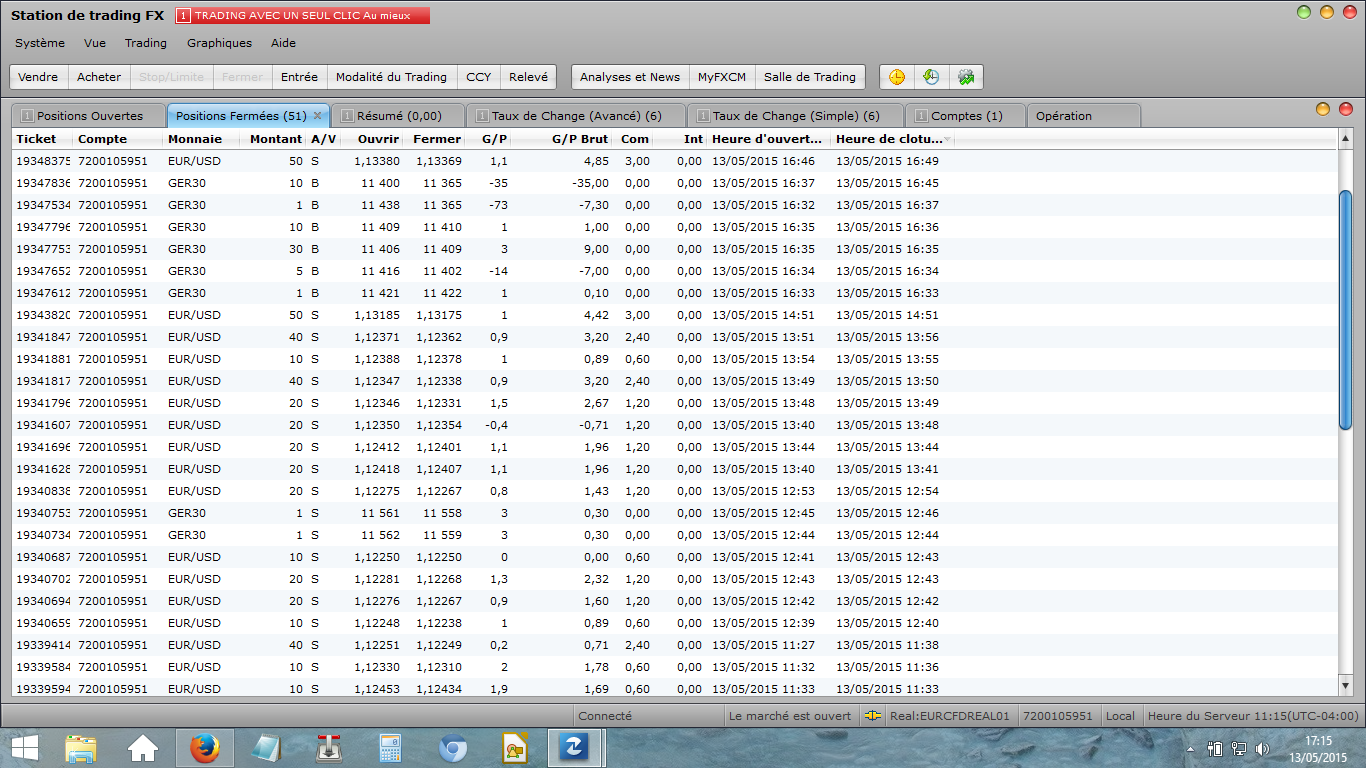Click the Analyses et News button
Screen dimensions: 1366x768
point(629,77)
